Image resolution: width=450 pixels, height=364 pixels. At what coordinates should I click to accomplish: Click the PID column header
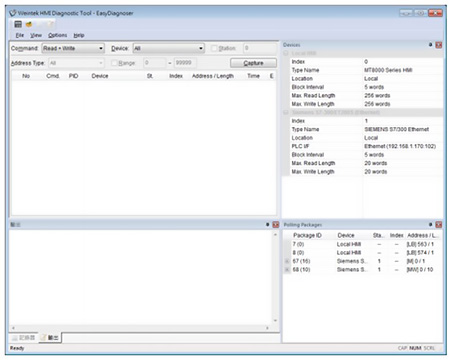pyautogui.click(x=74, y=76)
